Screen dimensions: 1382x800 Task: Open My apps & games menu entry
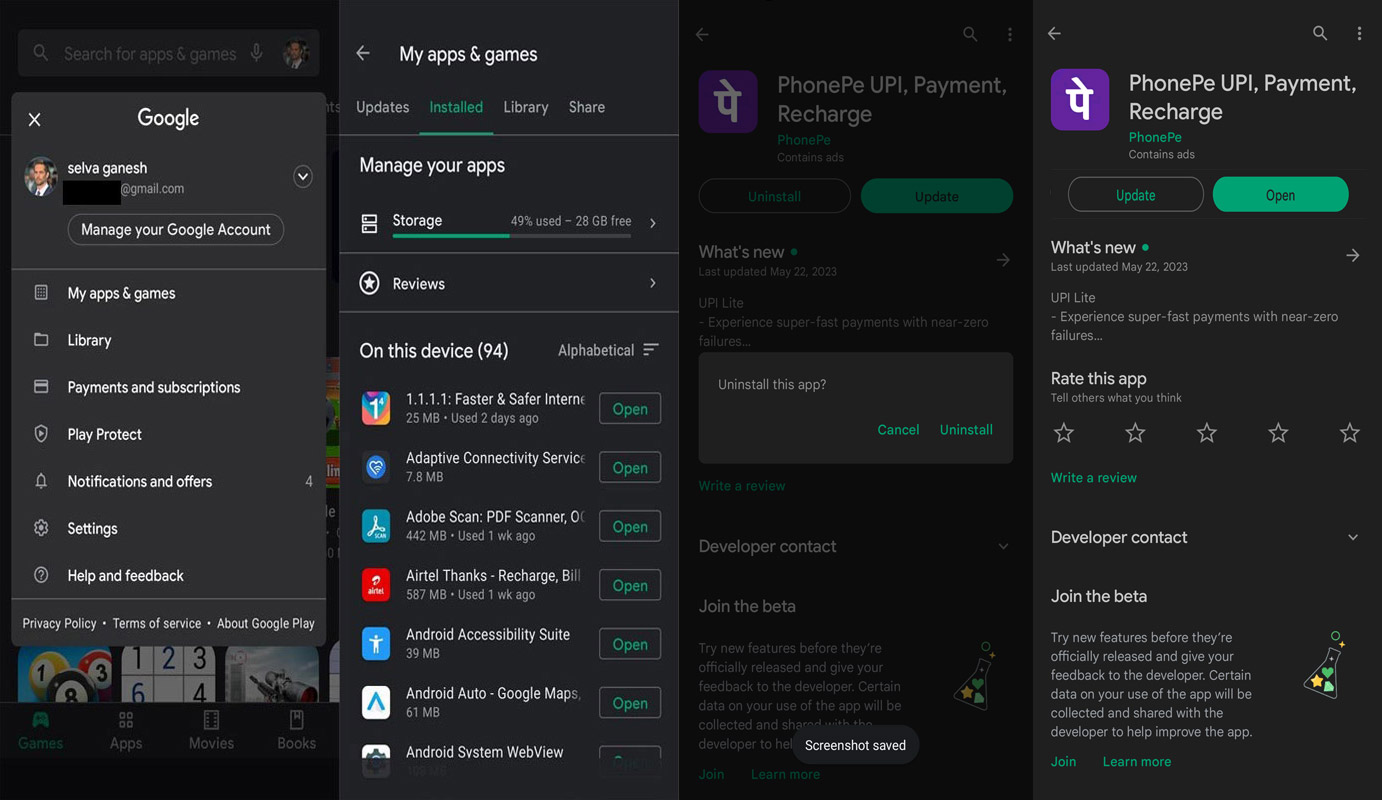(168, 293)
